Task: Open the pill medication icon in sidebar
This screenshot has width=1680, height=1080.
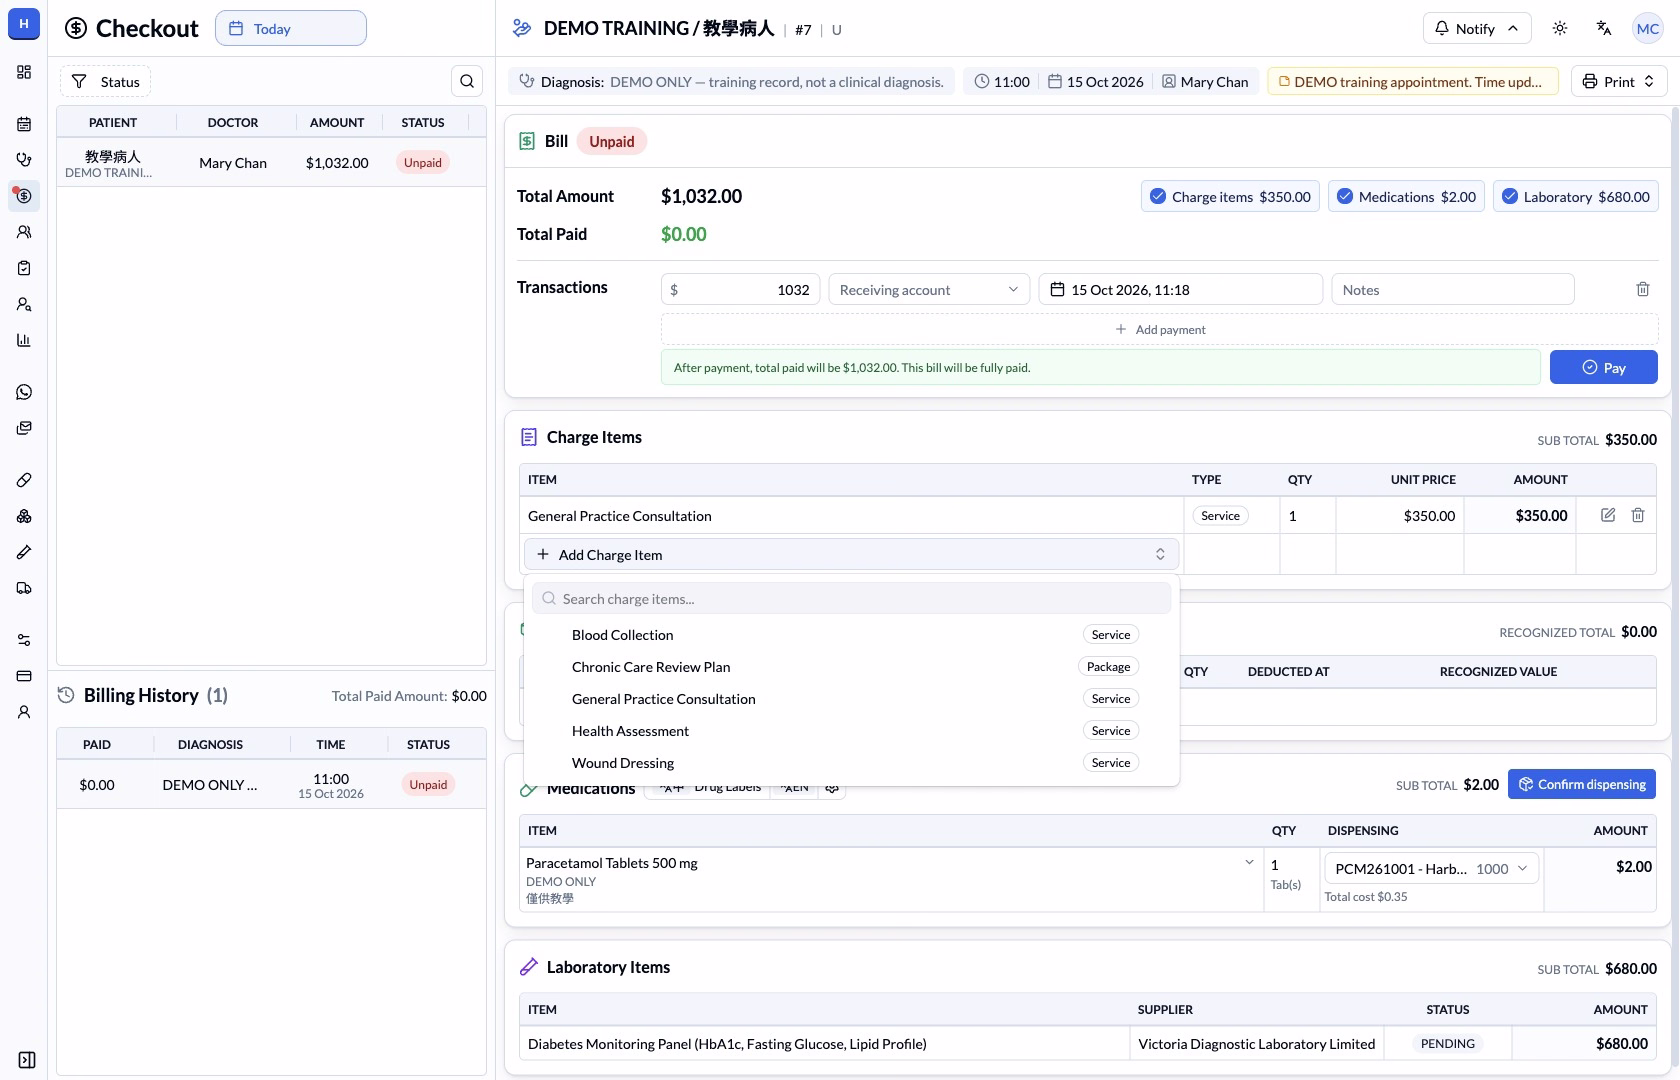Action: click(24, 480)
